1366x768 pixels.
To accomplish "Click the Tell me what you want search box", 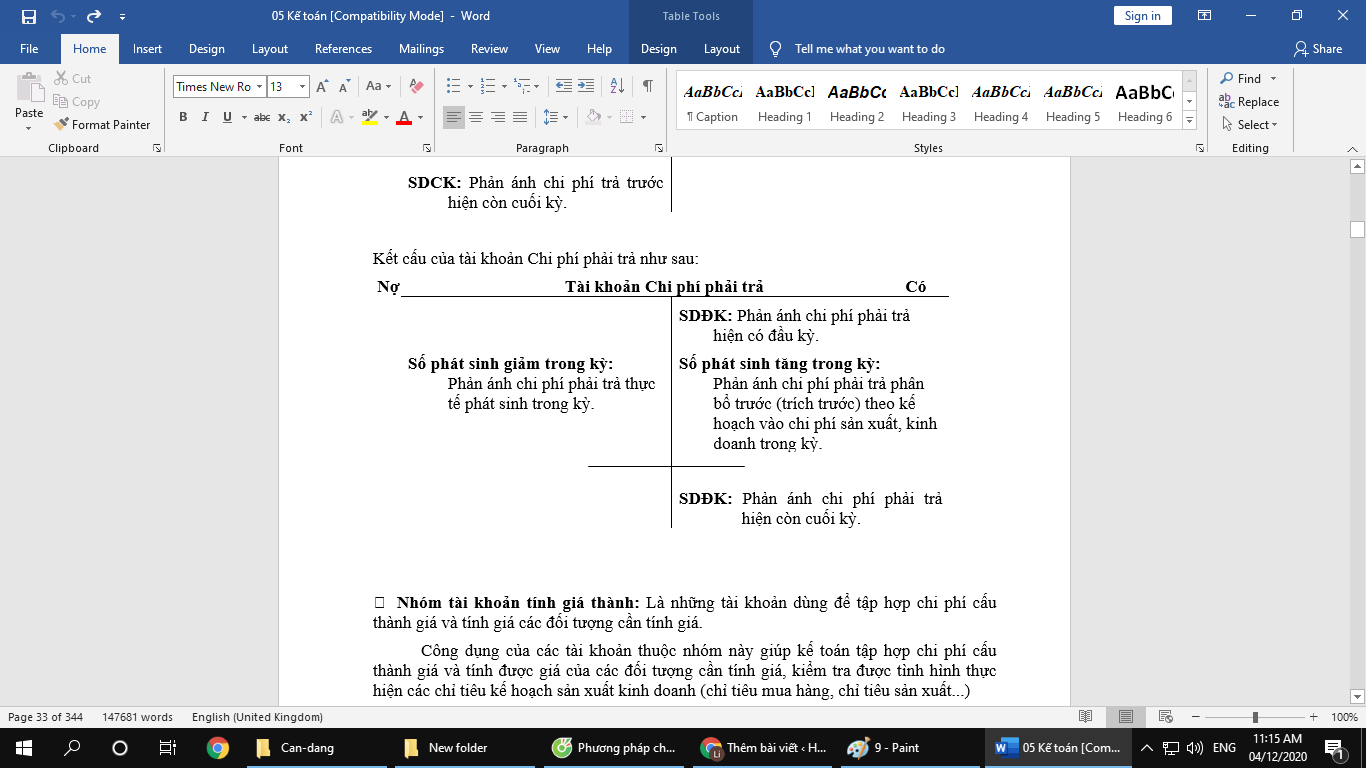I will coord(869,49).
